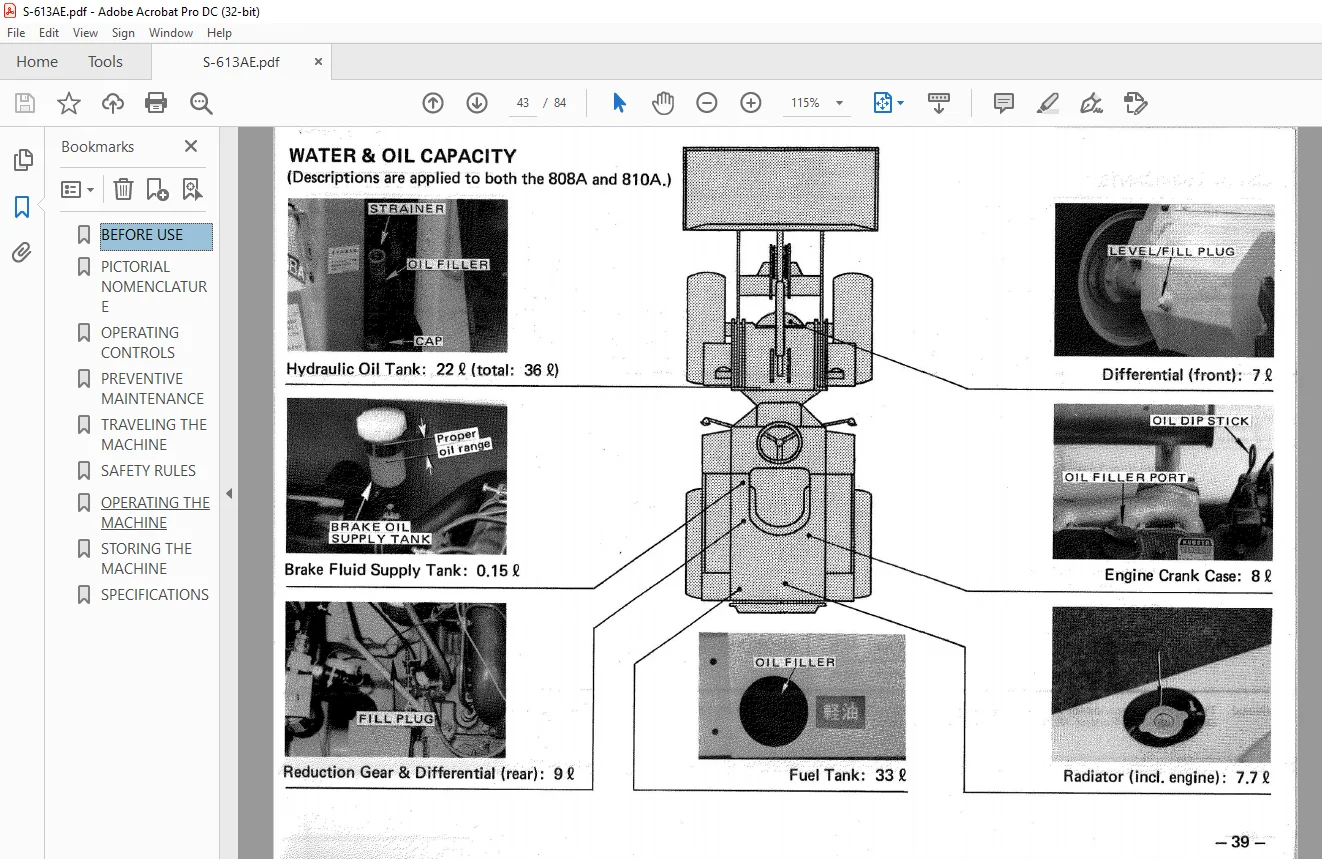
Task: Open the Sign document tool
Action: pyautogui.click(x=1092, y=103)
